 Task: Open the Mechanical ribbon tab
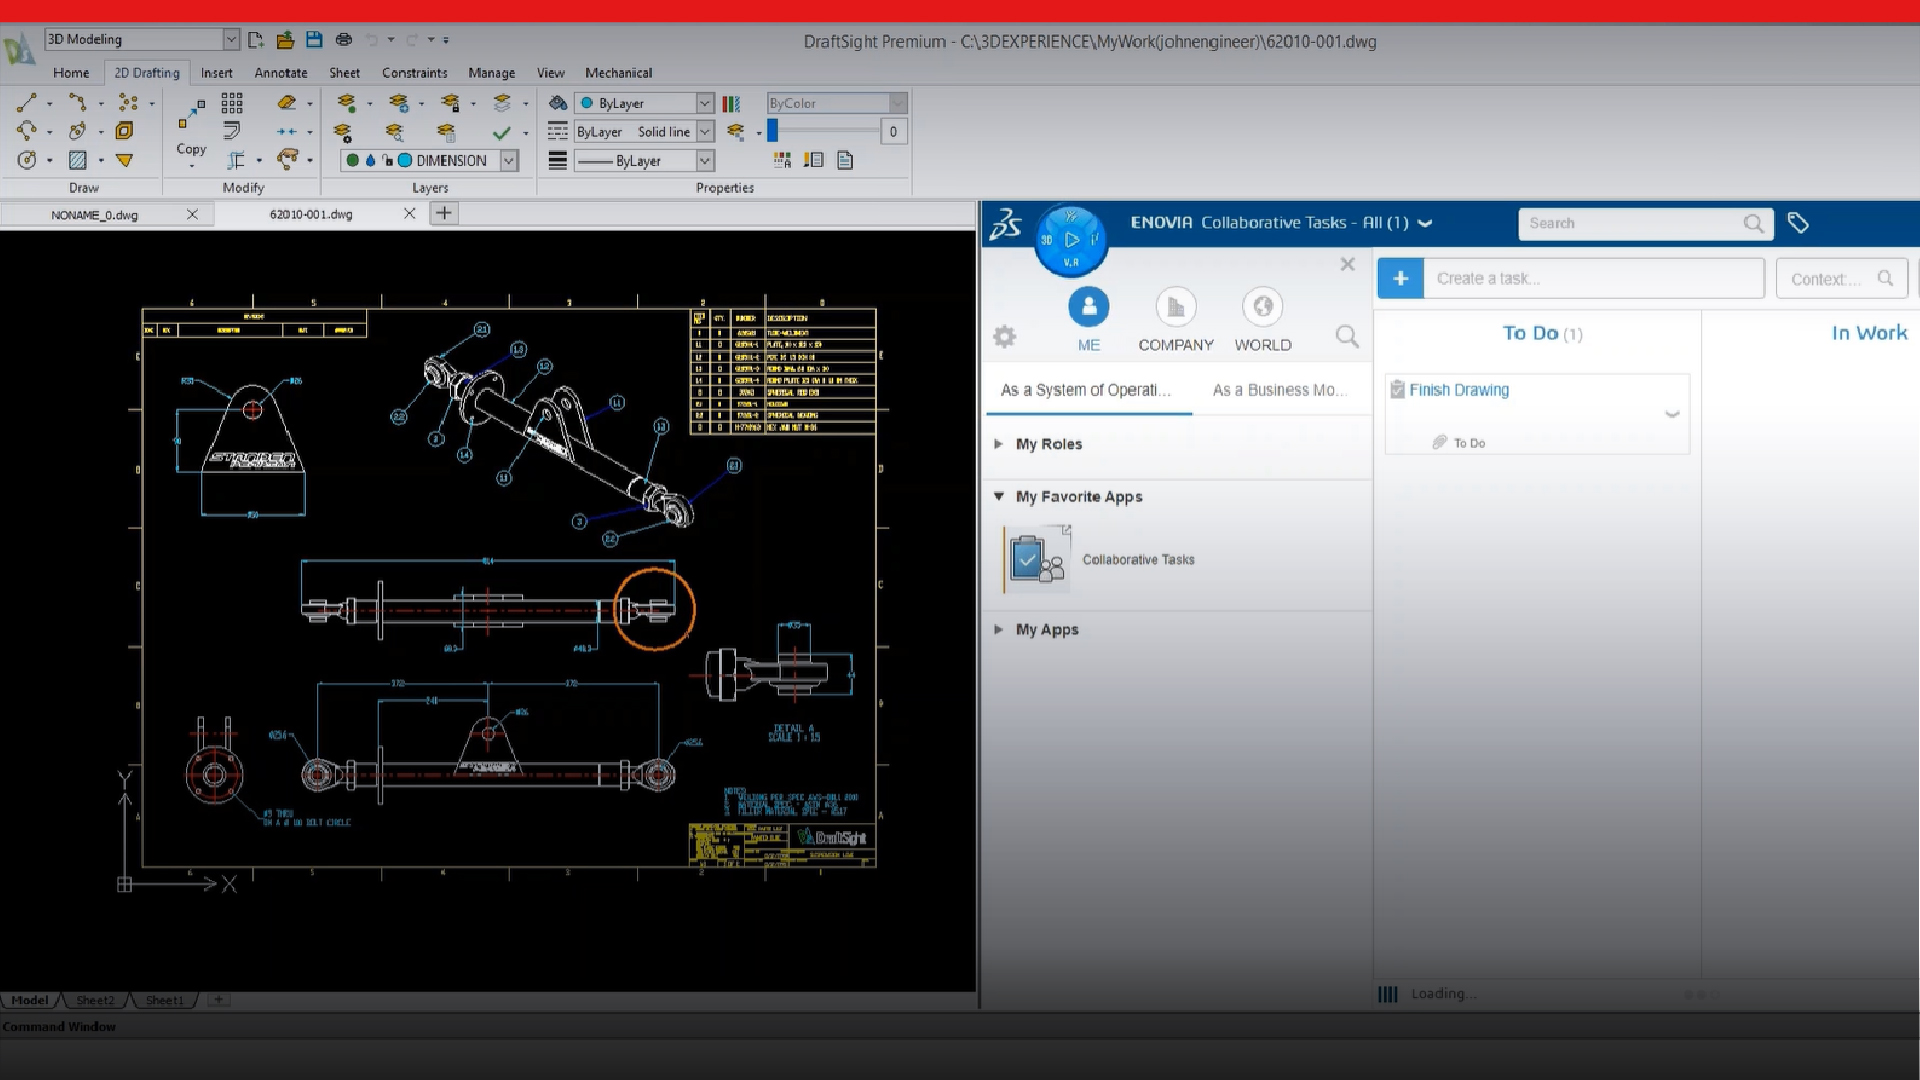point(618,73)
